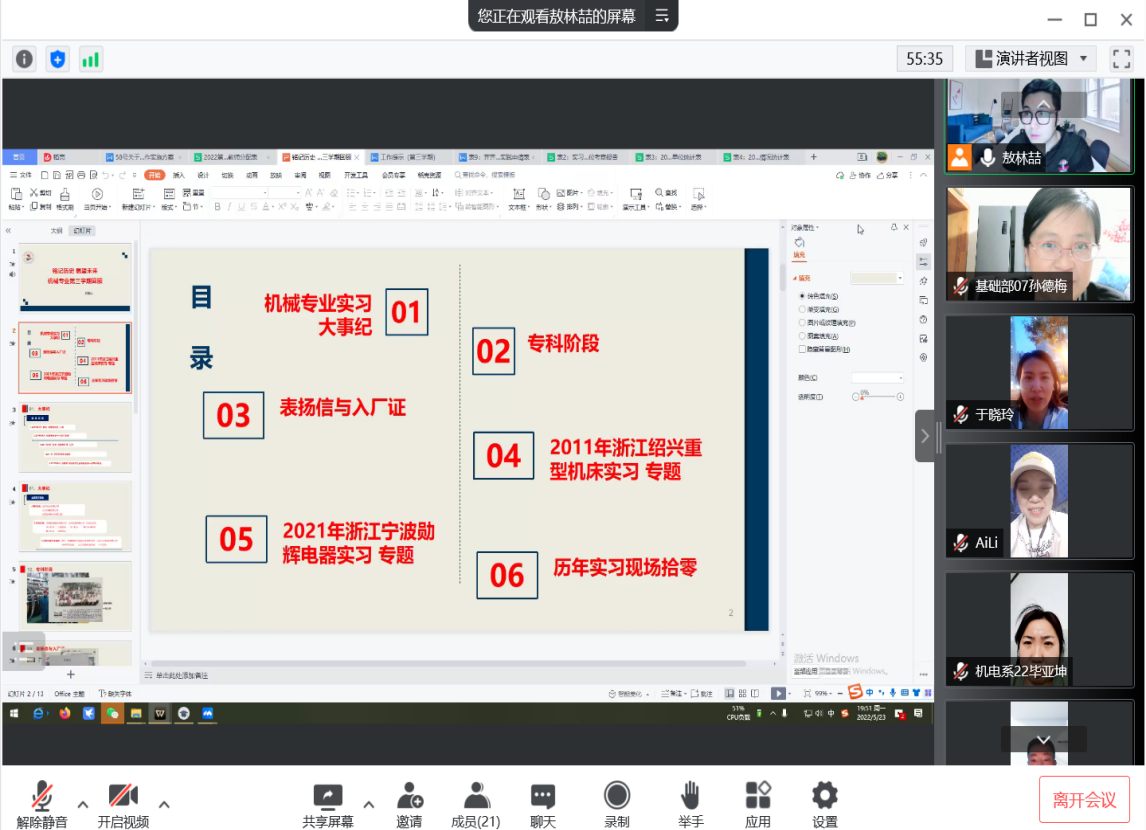Image resolution: width=1146 pixels, height=830 pixels.
Task: Select 于晓玲's participant video thumbnail
Action: click(x=1040, y=373)
